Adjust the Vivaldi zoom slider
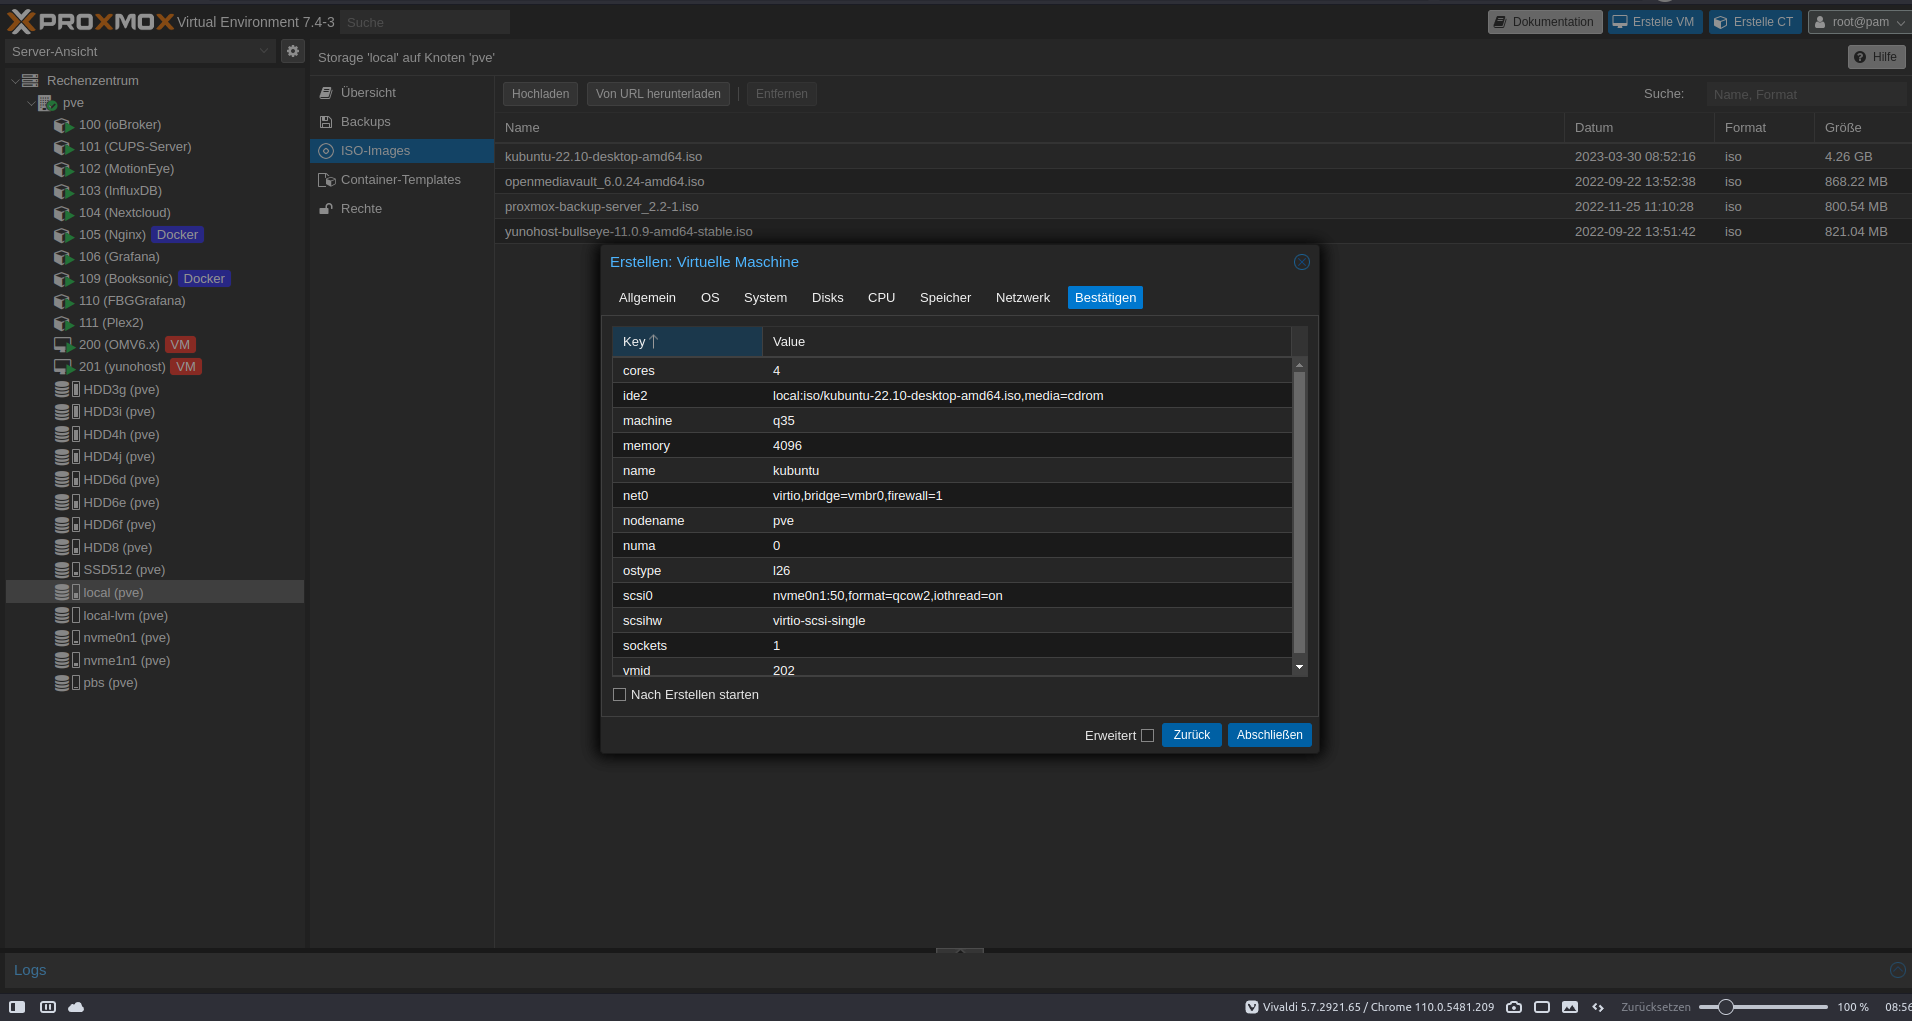1912x1021 pixels. coord(1726,1007)
